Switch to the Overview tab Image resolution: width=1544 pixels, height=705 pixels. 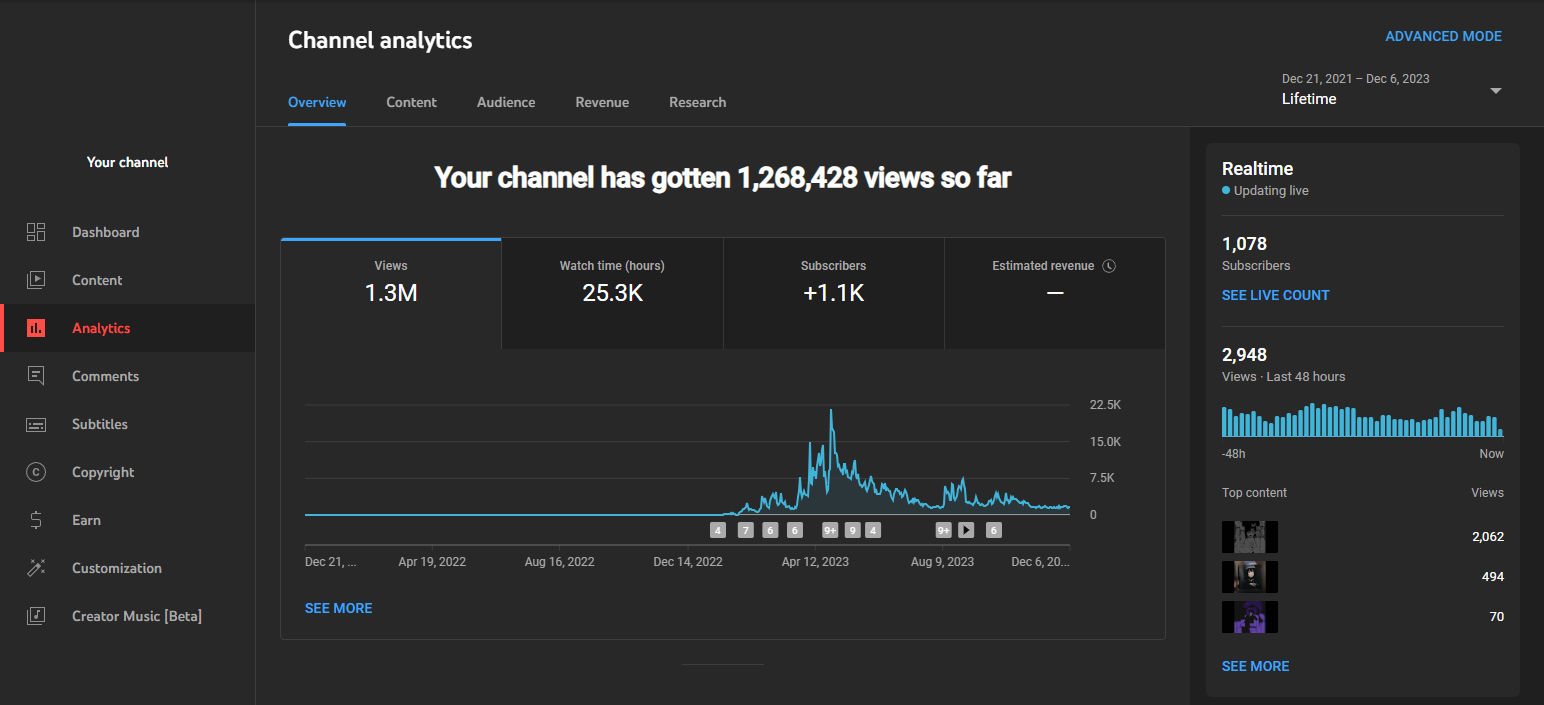317,102
